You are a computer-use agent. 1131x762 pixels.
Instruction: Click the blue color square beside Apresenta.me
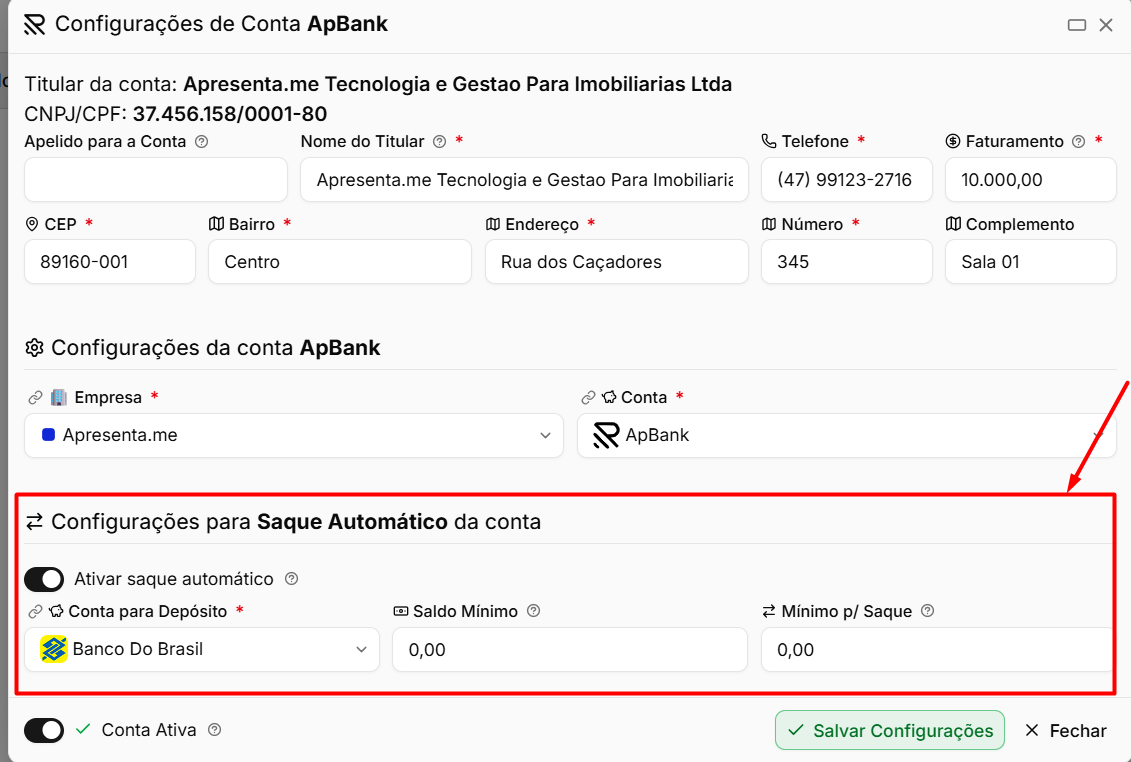point(48,435)
